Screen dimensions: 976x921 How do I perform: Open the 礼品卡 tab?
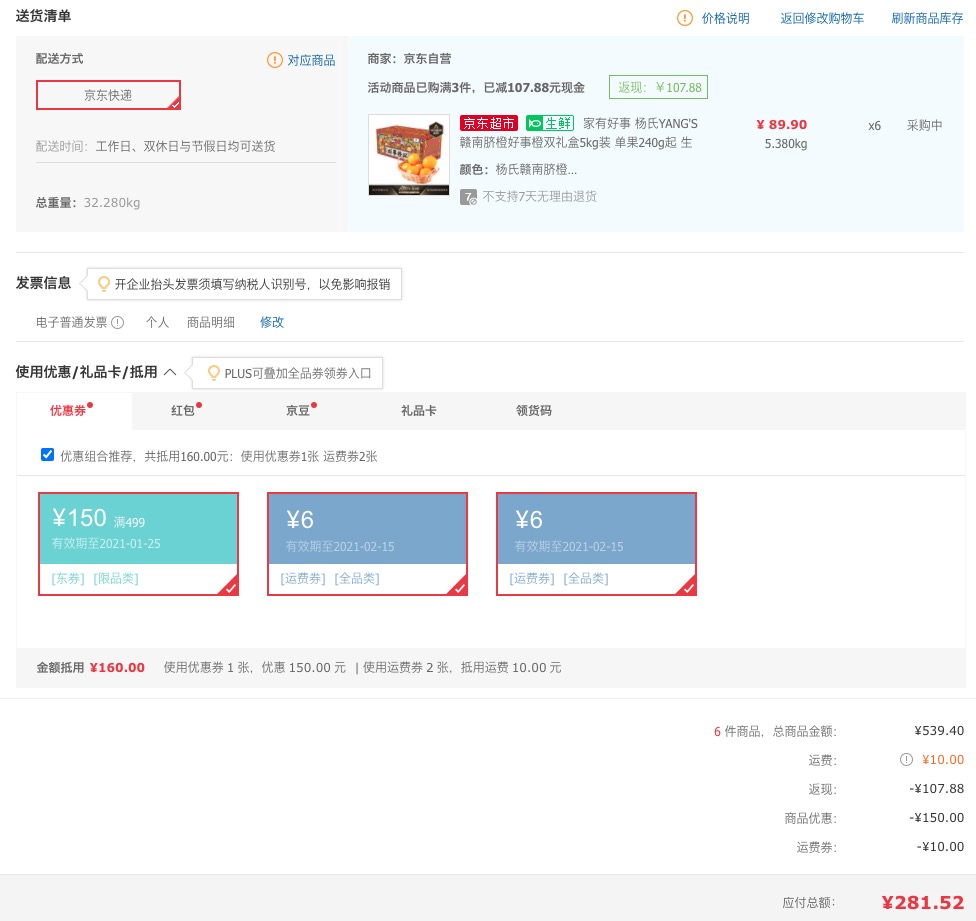tap(419, 411)
